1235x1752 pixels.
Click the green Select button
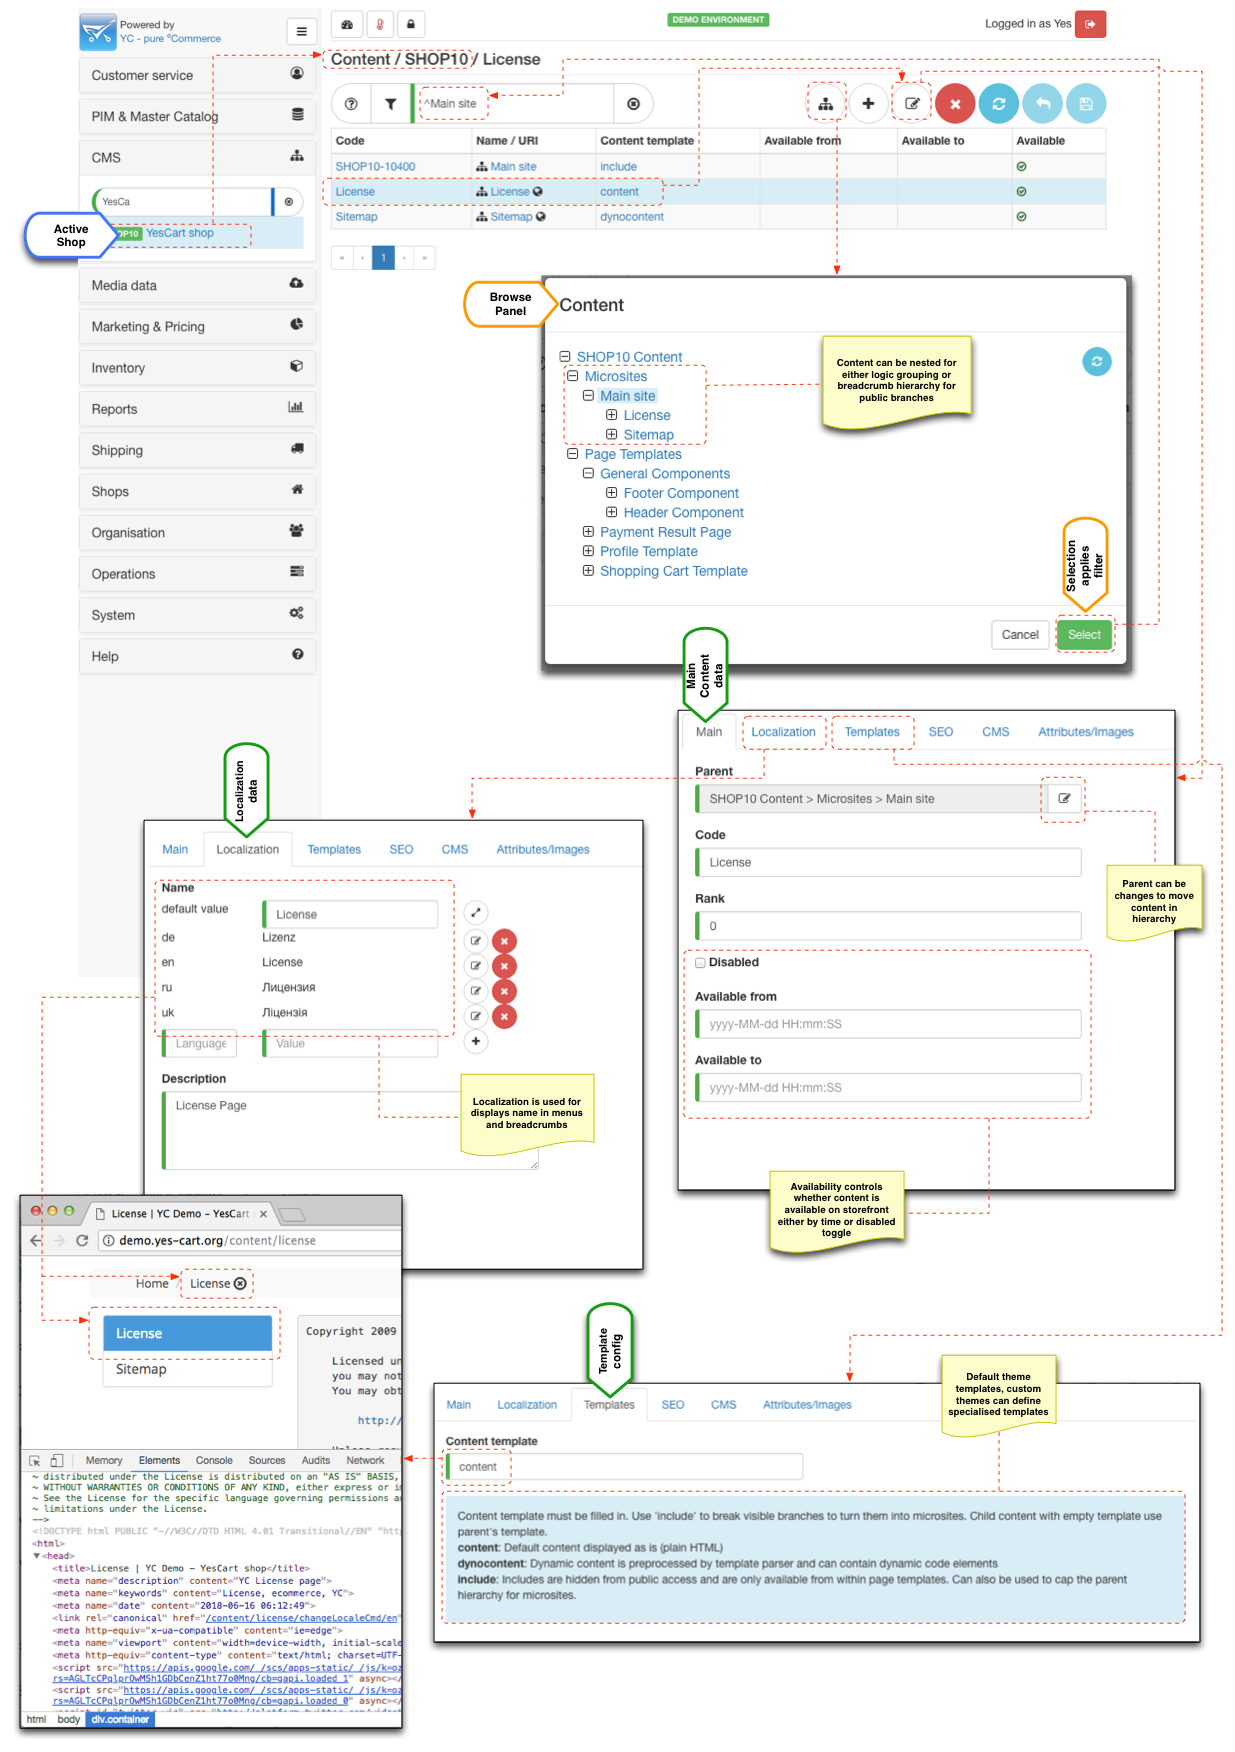tap(1084, 635)
